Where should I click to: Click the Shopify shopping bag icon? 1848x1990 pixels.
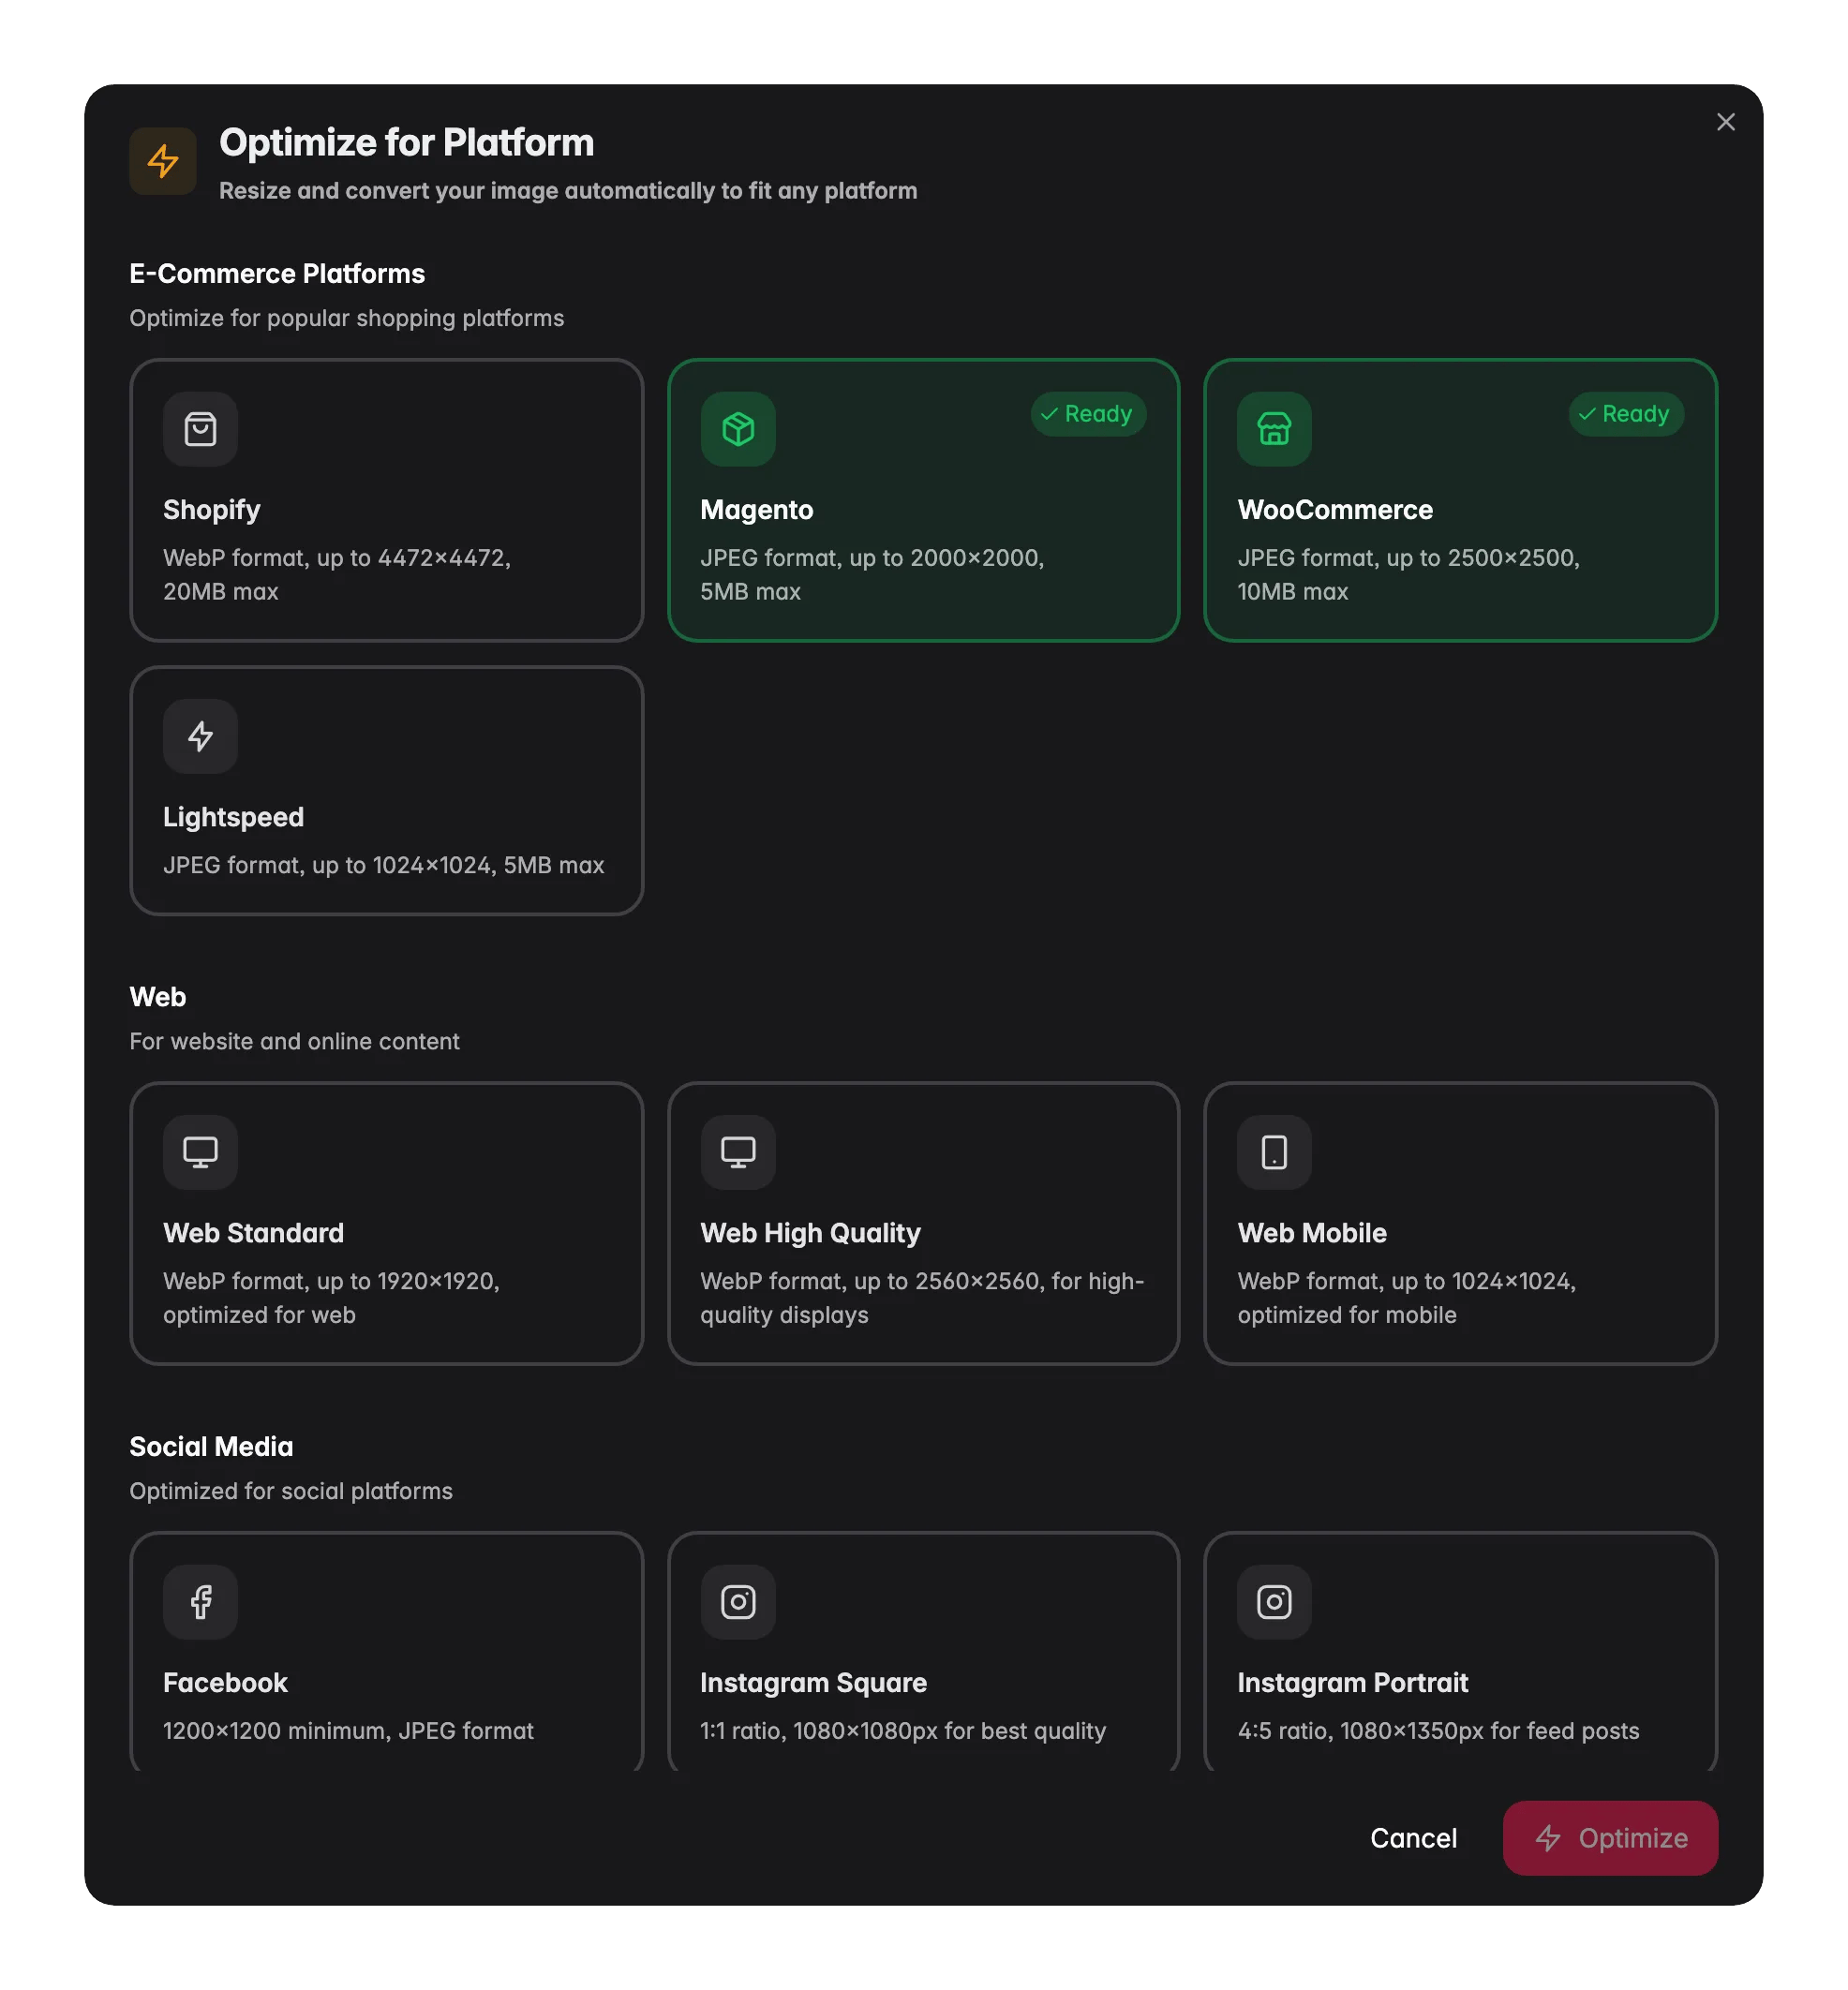[200, 429]
